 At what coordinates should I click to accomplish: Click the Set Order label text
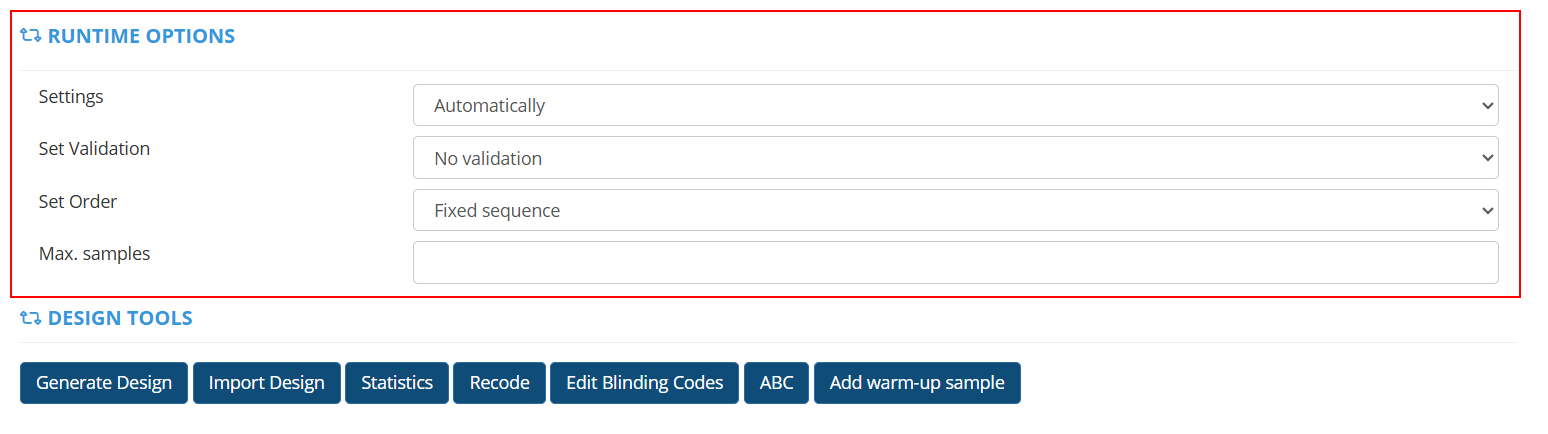pyautogui.click(x=78, y=202)
